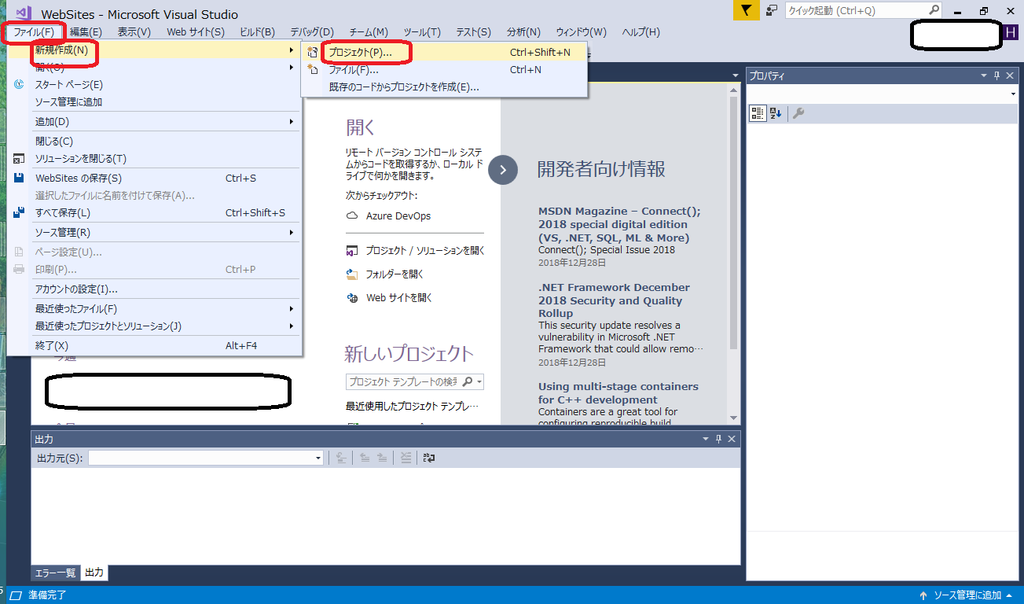Expand the ソース管理(R) submenu
Viewport: 1024px width, 604px height.
(155, 232)
